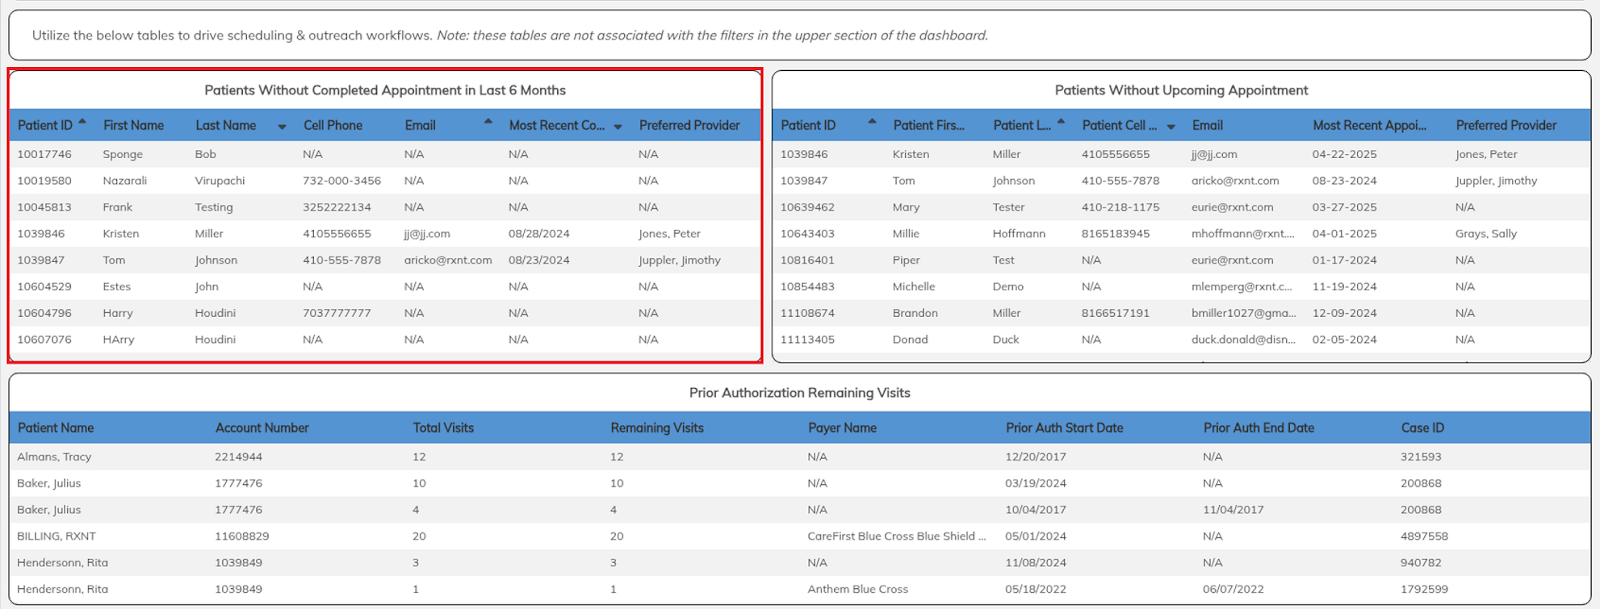Open Most Recent Co... column dropdown arrow
Viewport: 1600px width, 609px height.
618,127
